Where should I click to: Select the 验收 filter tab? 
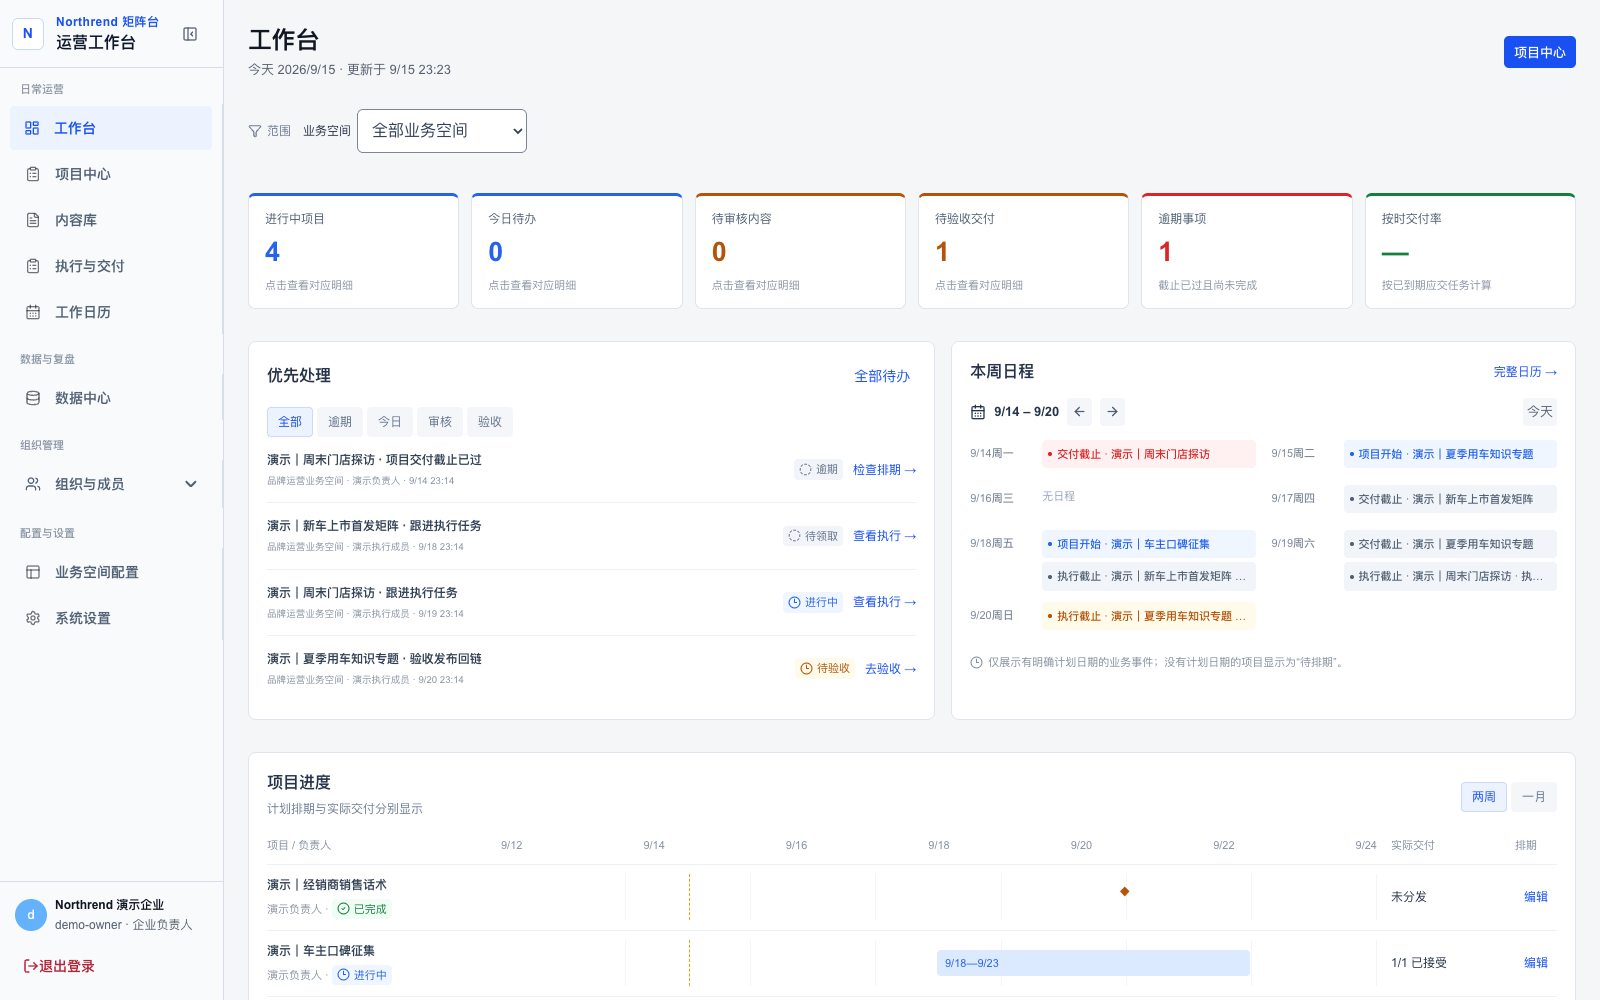(x=490, y=422)
